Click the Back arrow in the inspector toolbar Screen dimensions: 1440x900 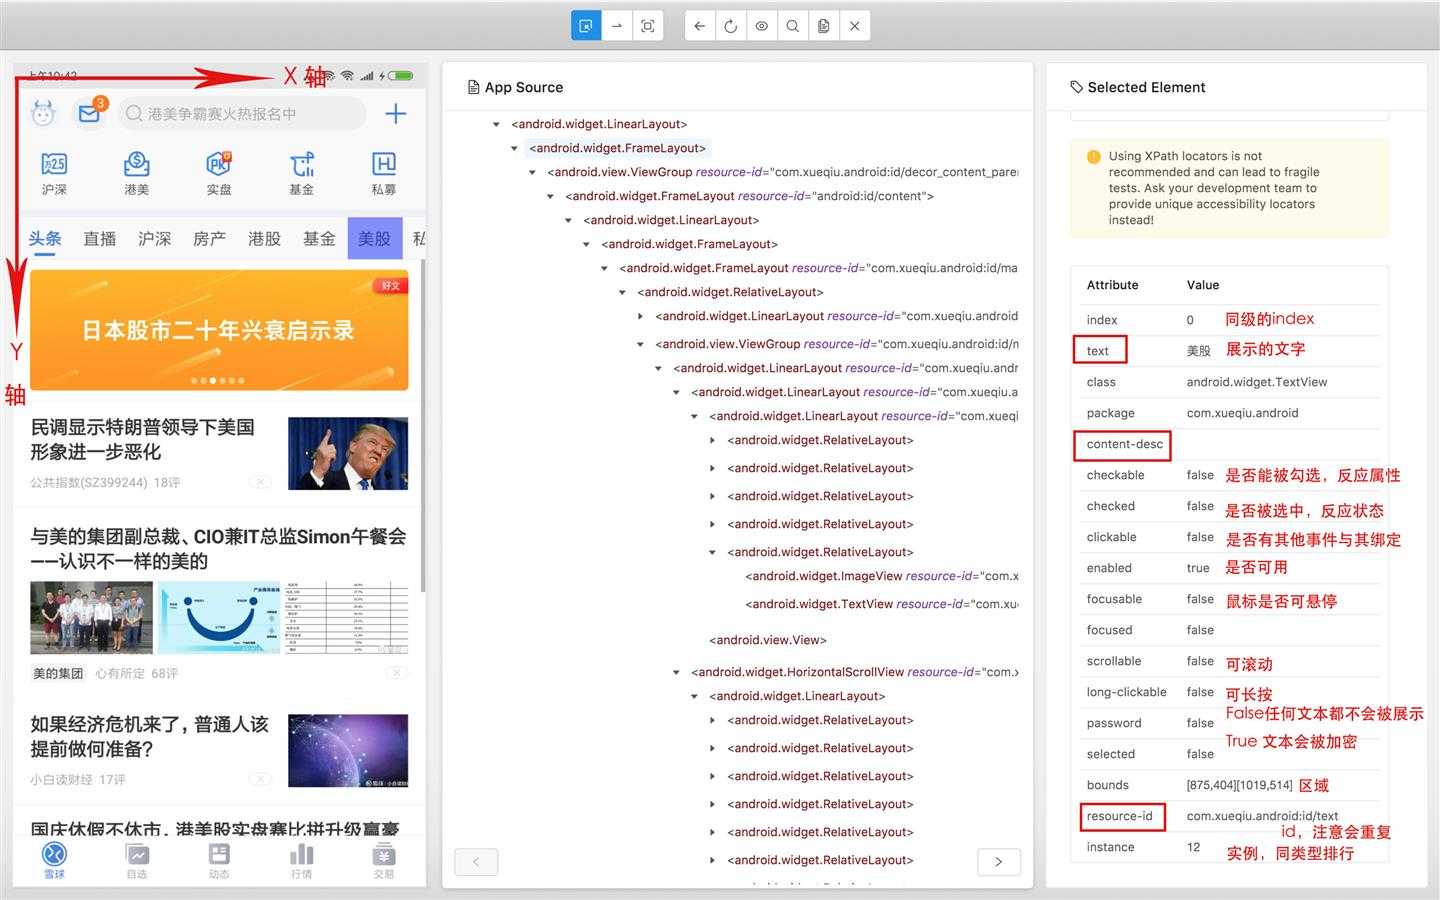click(700, 26)
